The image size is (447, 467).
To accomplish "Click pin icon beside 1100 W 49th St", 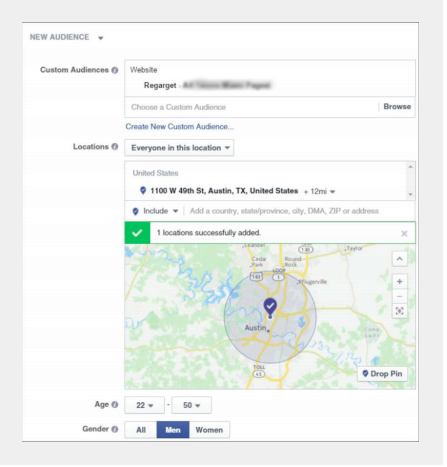I will (143, 191).
